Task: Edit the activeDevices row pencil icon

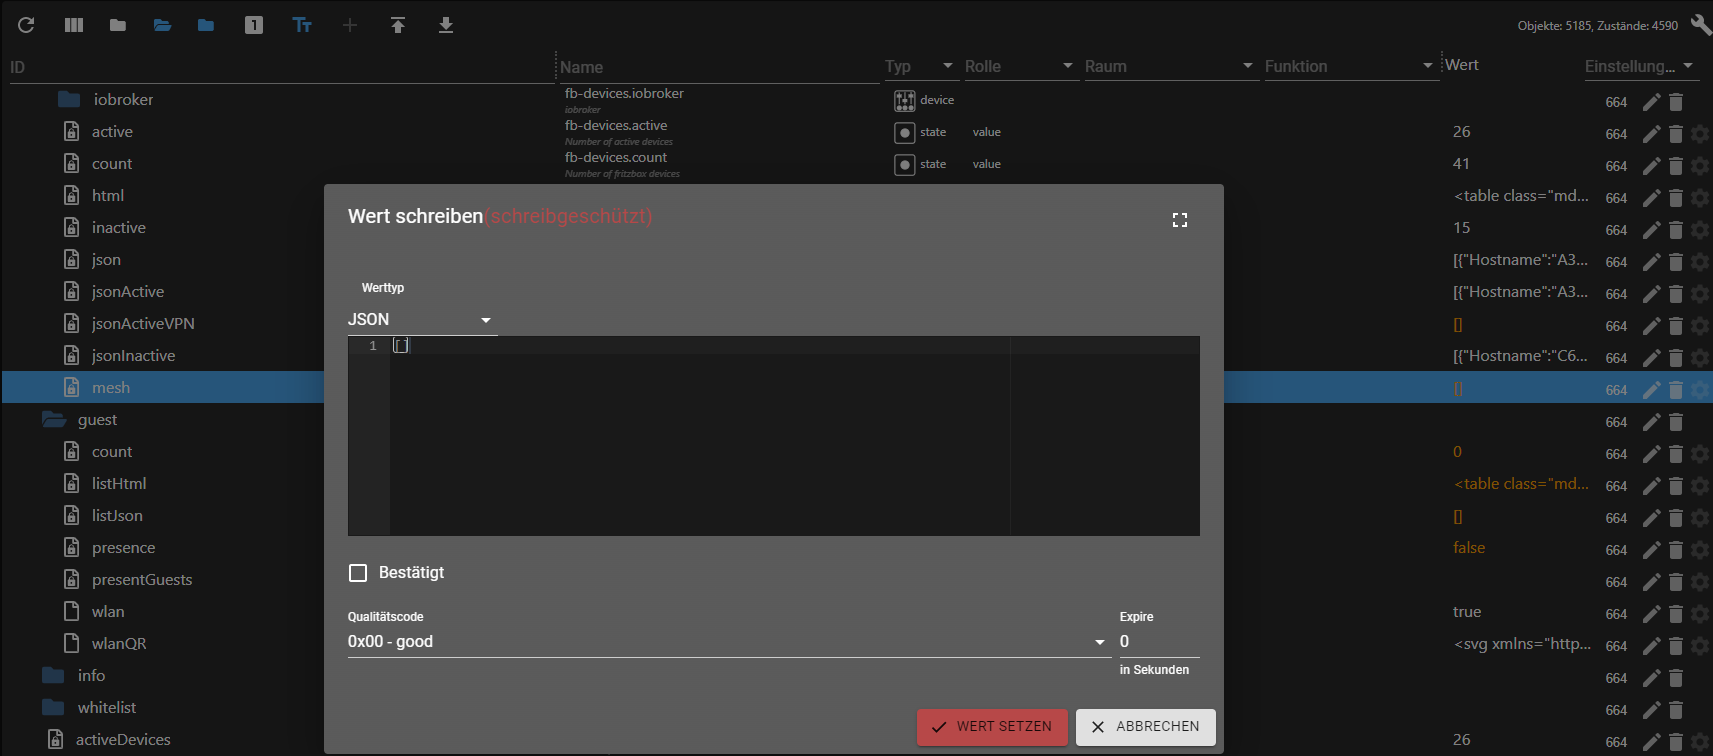Action: tap(1652, 742)
